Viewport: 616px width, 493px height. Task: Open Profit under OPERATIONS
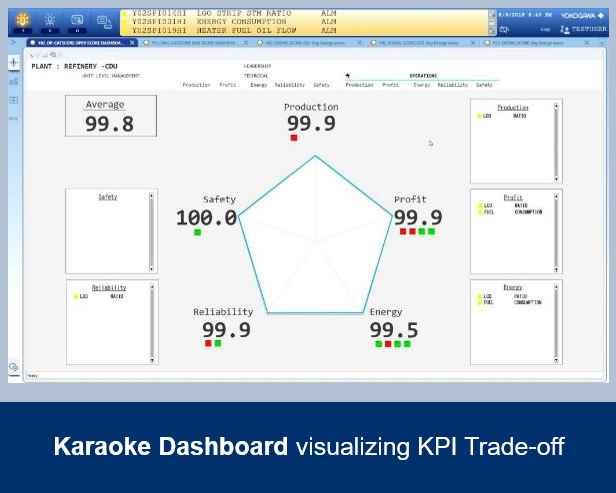coord(390,85)
